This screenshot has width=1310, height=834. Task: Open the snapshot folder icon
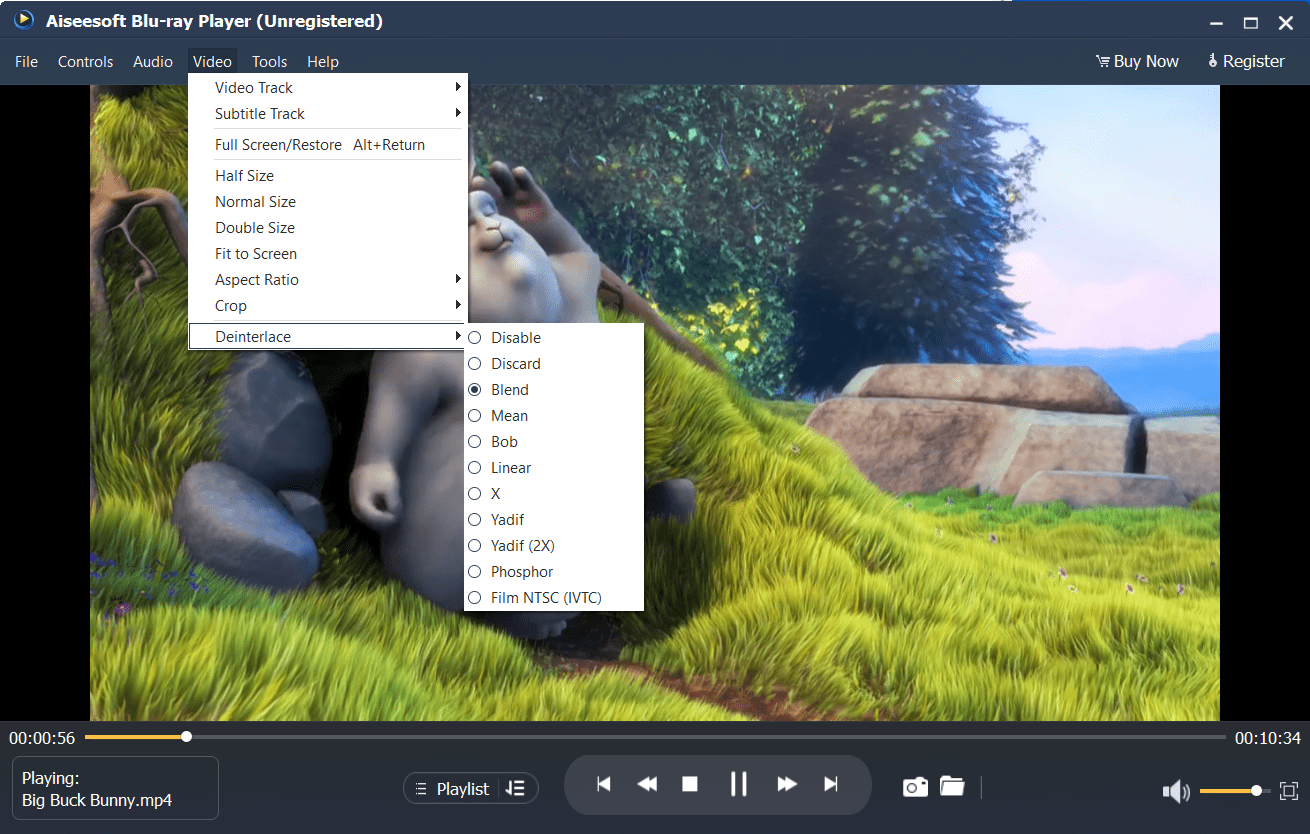(952, 786)
